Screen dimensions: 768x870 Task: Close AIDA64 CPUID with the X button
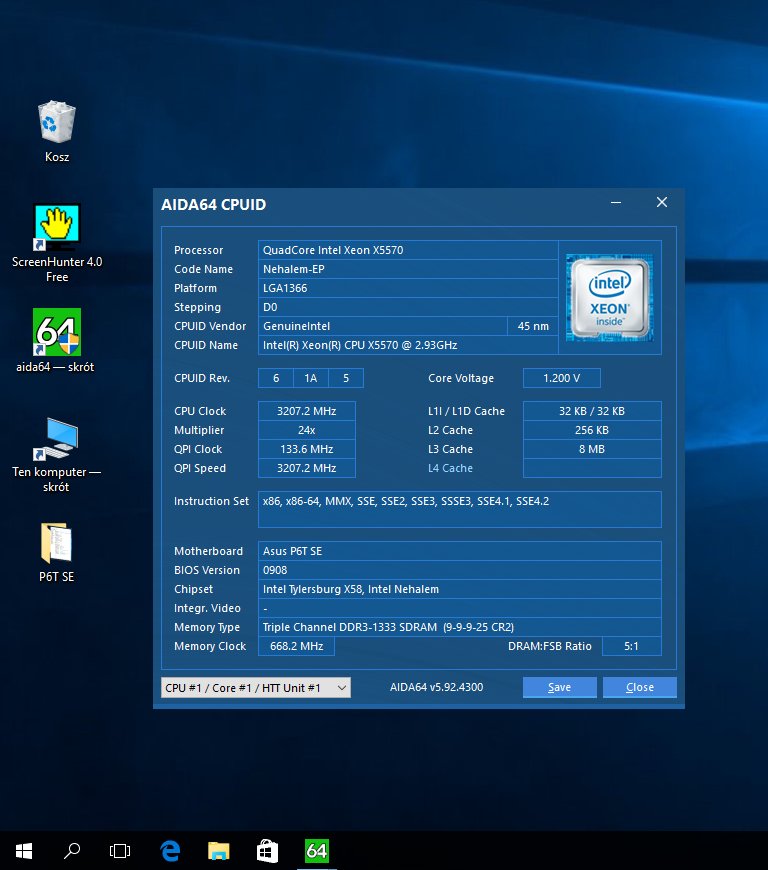point(661,203)
